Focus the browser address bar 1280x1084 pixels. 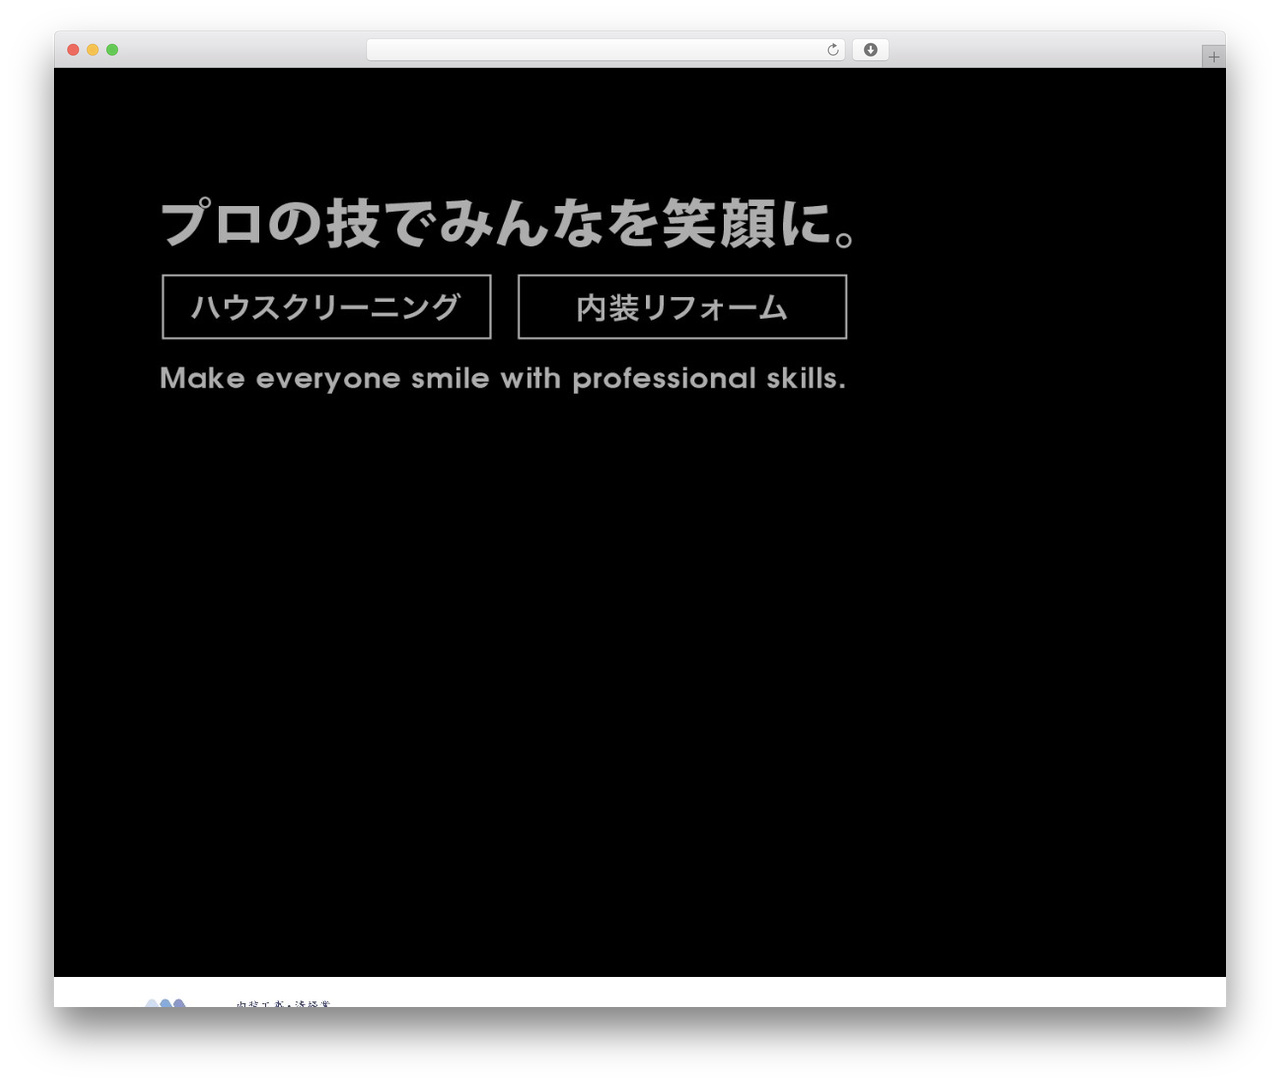click(605, 50)
